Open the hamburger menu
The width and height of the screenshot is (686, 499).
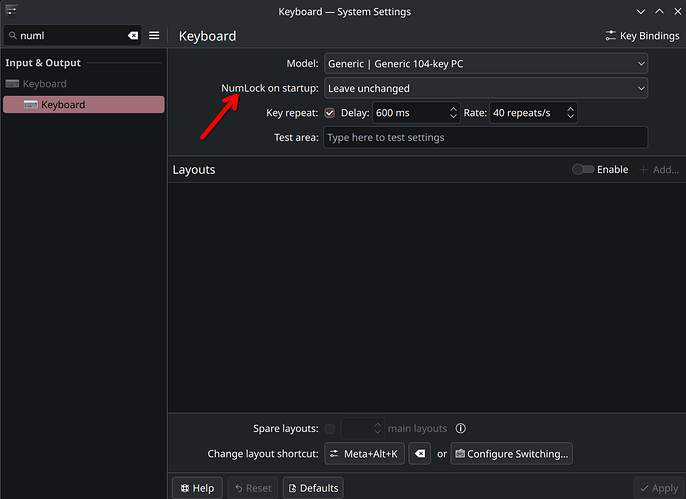click(x=154, y=35)
